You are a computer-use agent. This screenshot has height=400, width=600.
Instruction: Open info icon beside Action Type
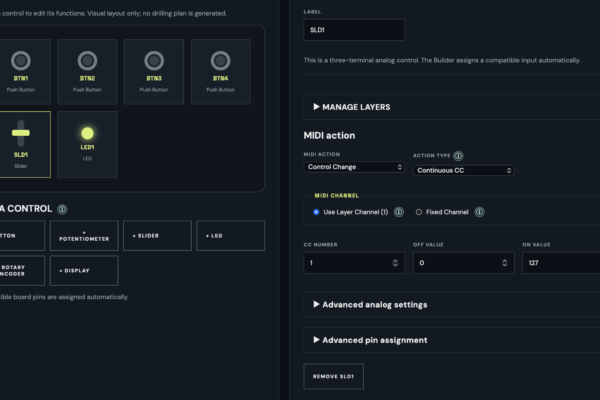[x=458, y=156]
